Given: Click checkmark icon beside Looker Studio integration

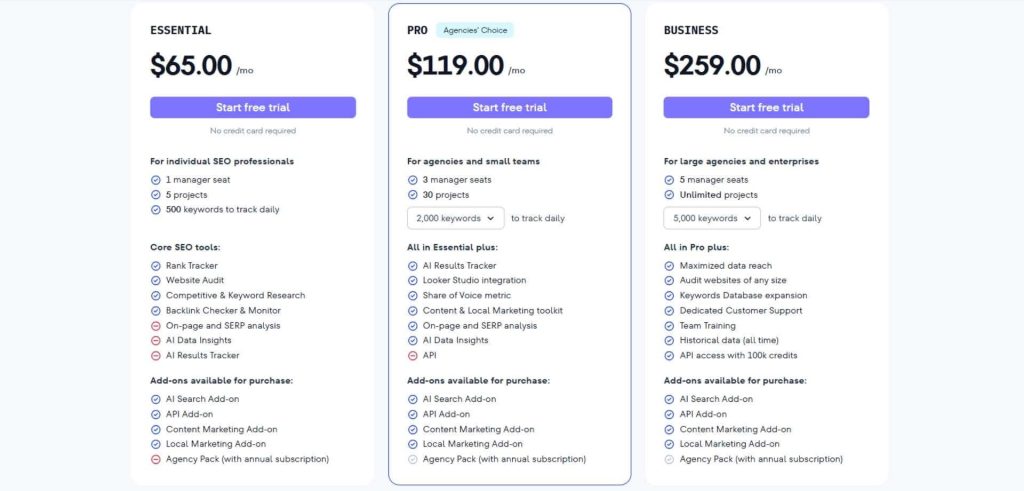Looking at the screenshot, I should (x=412, y=281).
